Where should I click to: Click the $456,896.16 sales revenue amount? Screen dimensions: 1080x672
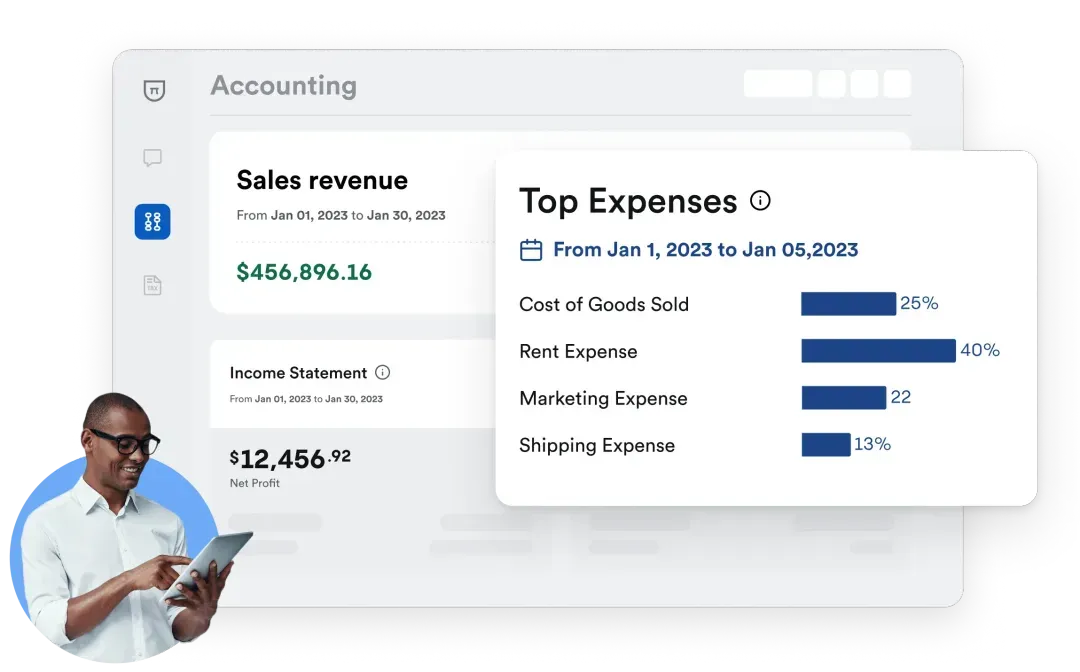pos(304,271)
